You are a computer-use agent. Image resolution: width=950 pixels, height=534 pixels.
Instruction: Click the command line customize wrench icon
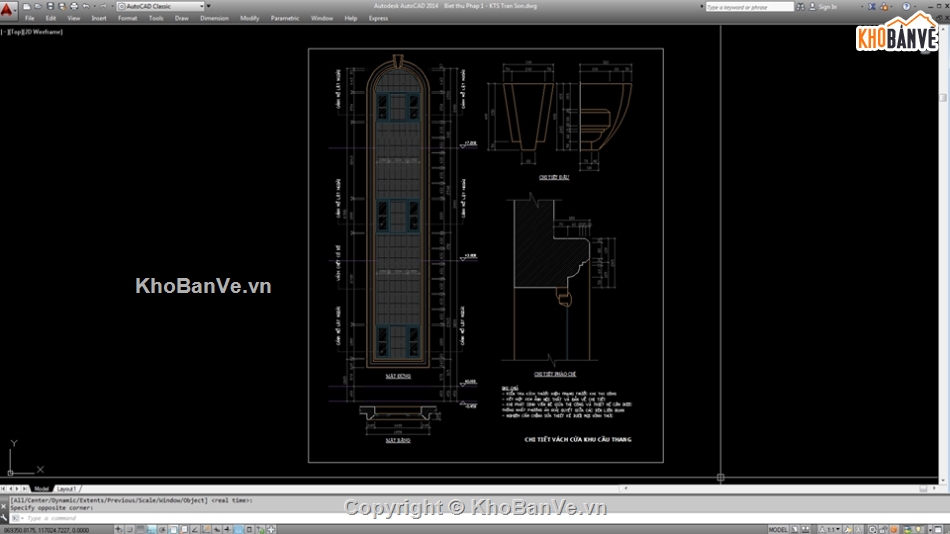pyautogui.click(x=4, y=517)
